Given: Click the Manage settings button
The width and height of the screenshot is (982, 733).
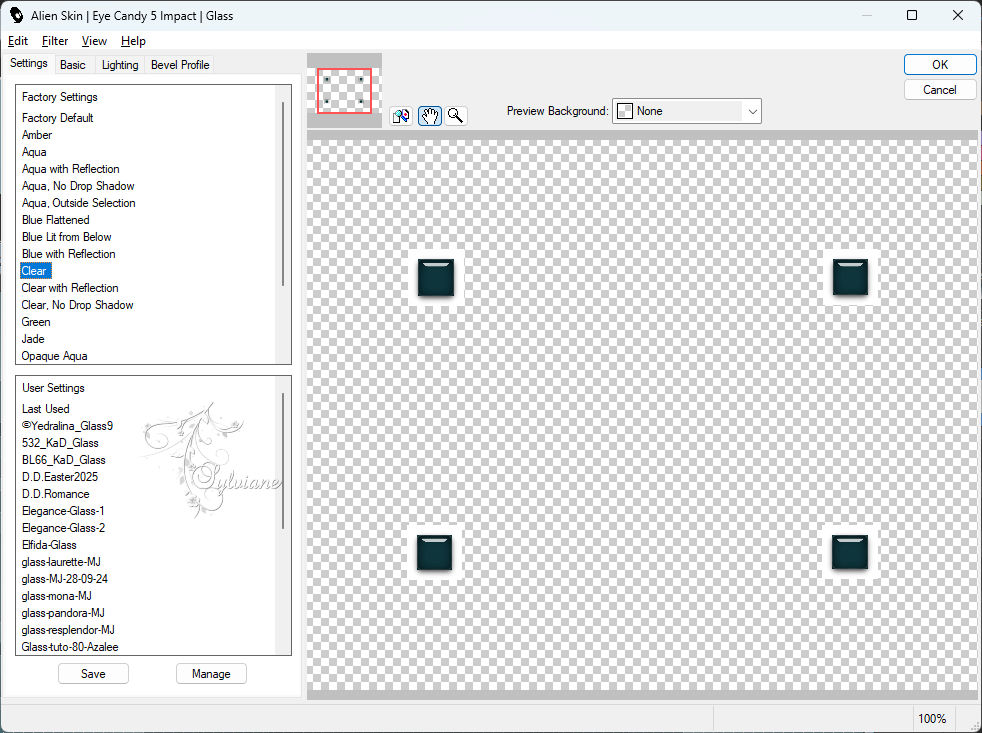Looking at the screenshot, I should pos(211,673).
